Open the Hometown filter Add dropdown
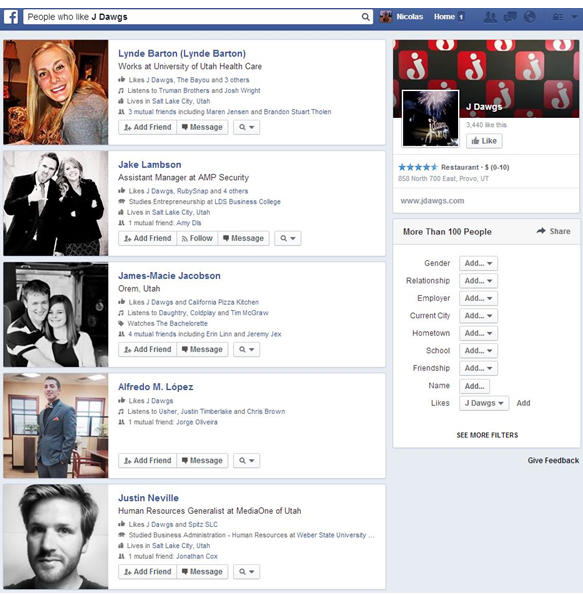Image resolution: width=583 pixels, height=595 pixels. click(x=478, y=333)
